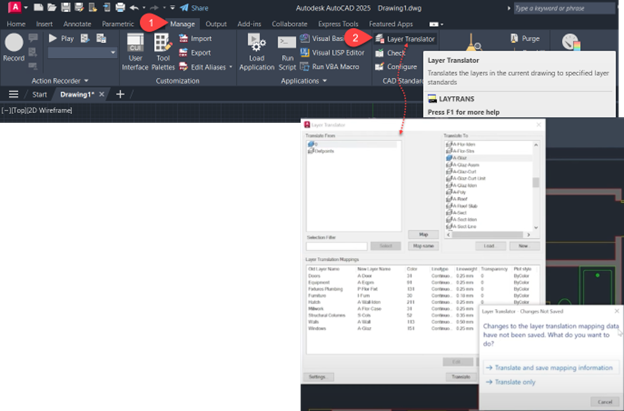624x411 pixels.
Task: Add a new drawing tab with plus icon
Action: [120, 94]
